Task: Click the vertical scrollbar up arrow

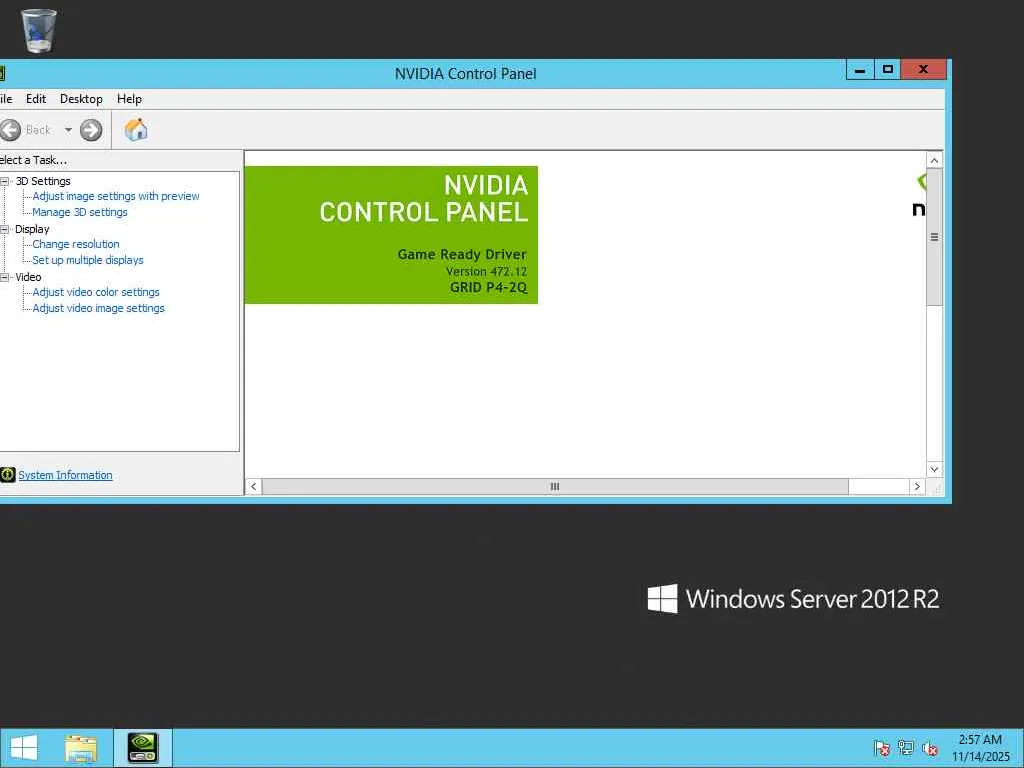Action: click(x=935, y=161)
